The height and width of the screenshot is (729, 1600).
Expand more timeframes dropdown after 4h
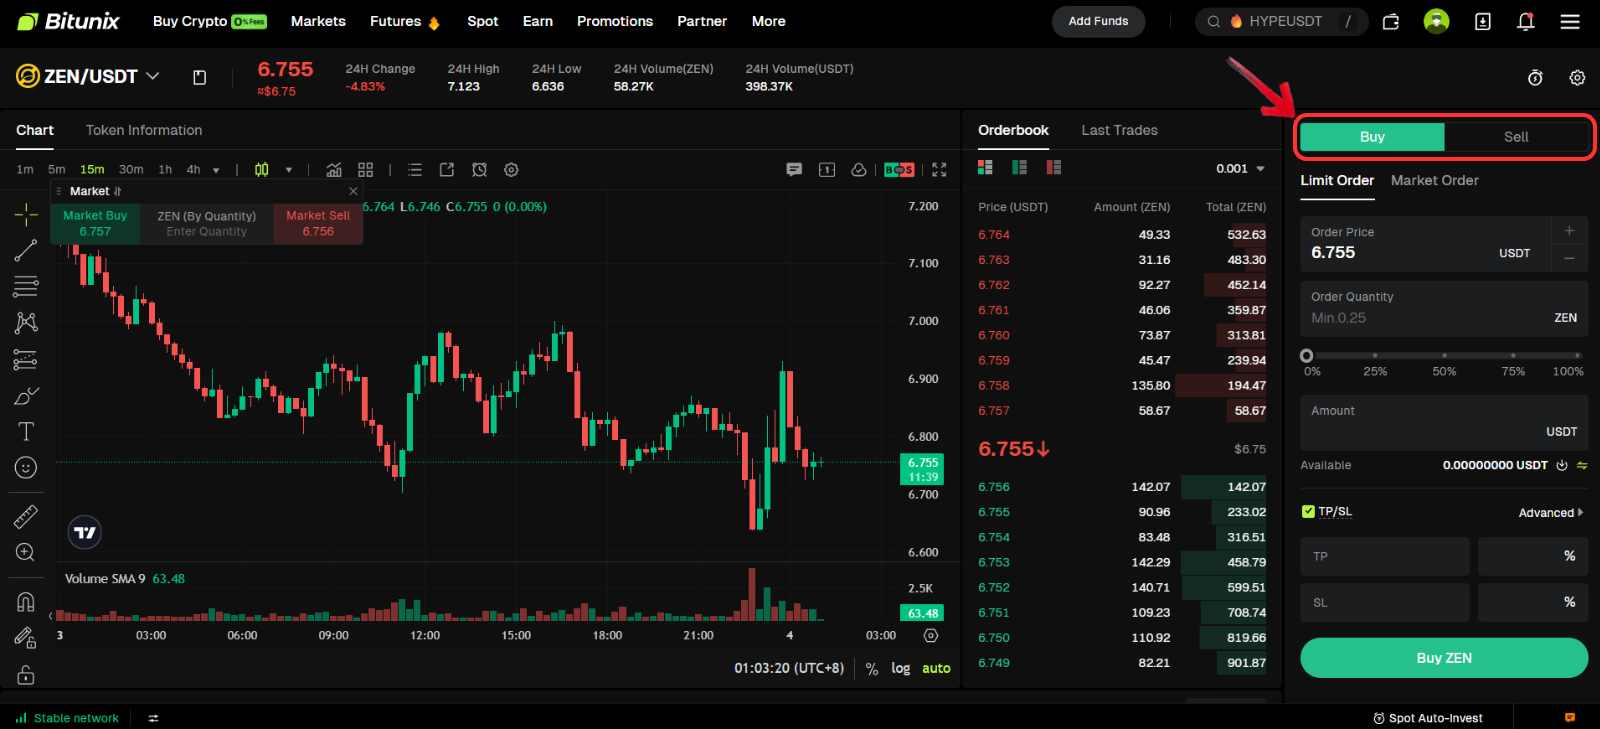[217, 169]
